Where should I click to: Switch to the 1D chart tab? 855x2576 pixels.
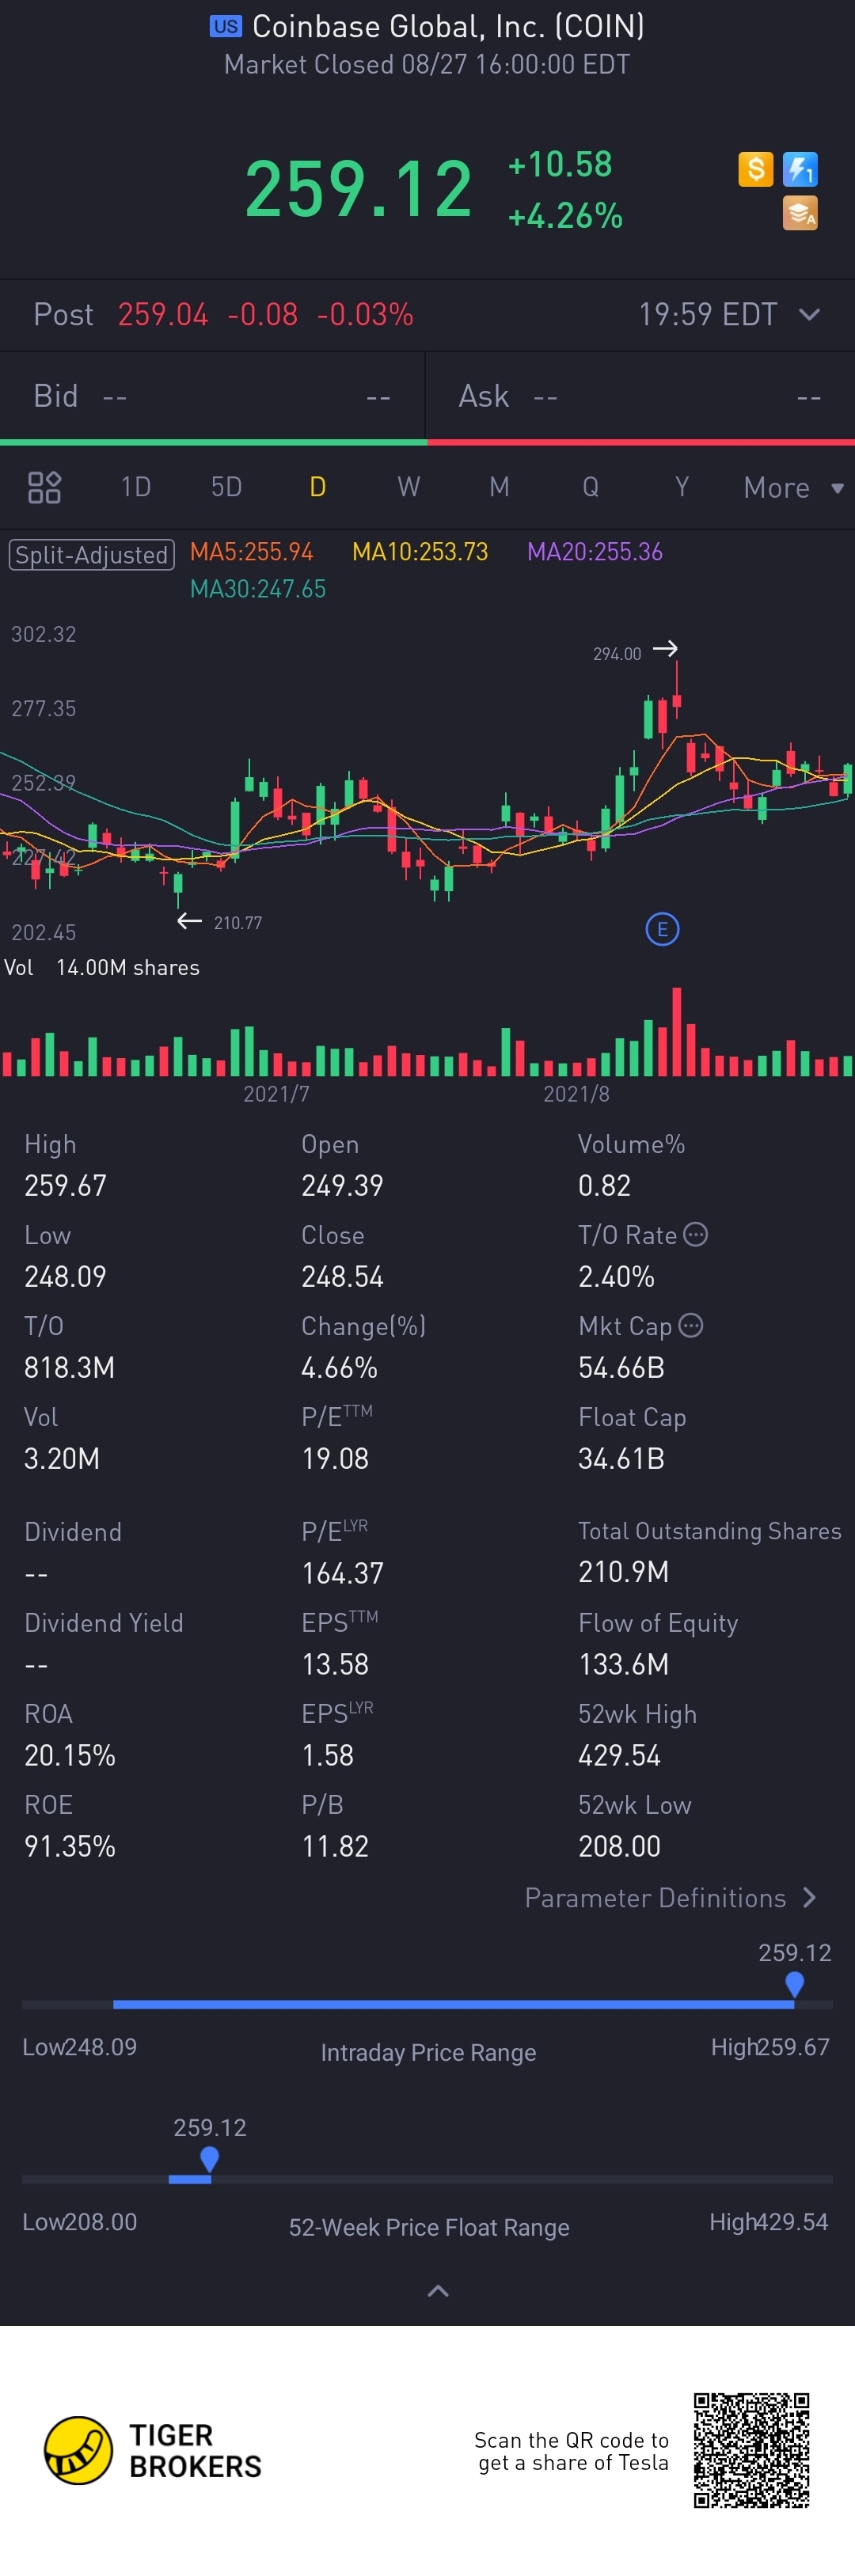tap(135, 487)
